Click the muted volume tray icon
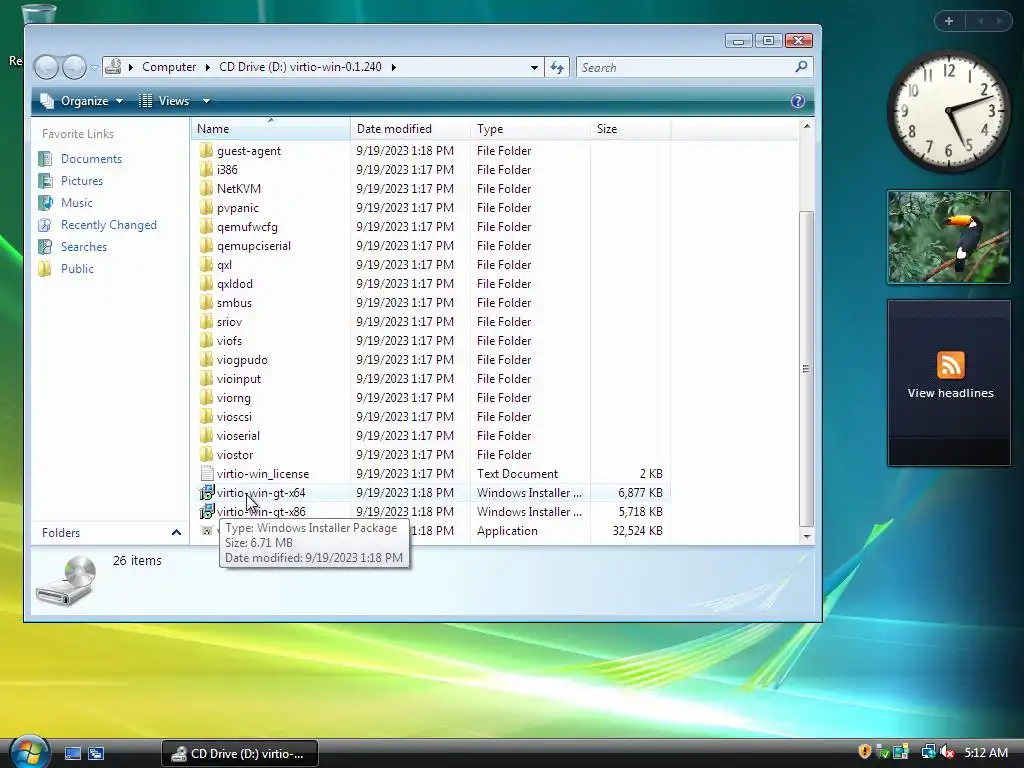The width and height of the screenshot is (1024, 768). (x=947, y=752)
